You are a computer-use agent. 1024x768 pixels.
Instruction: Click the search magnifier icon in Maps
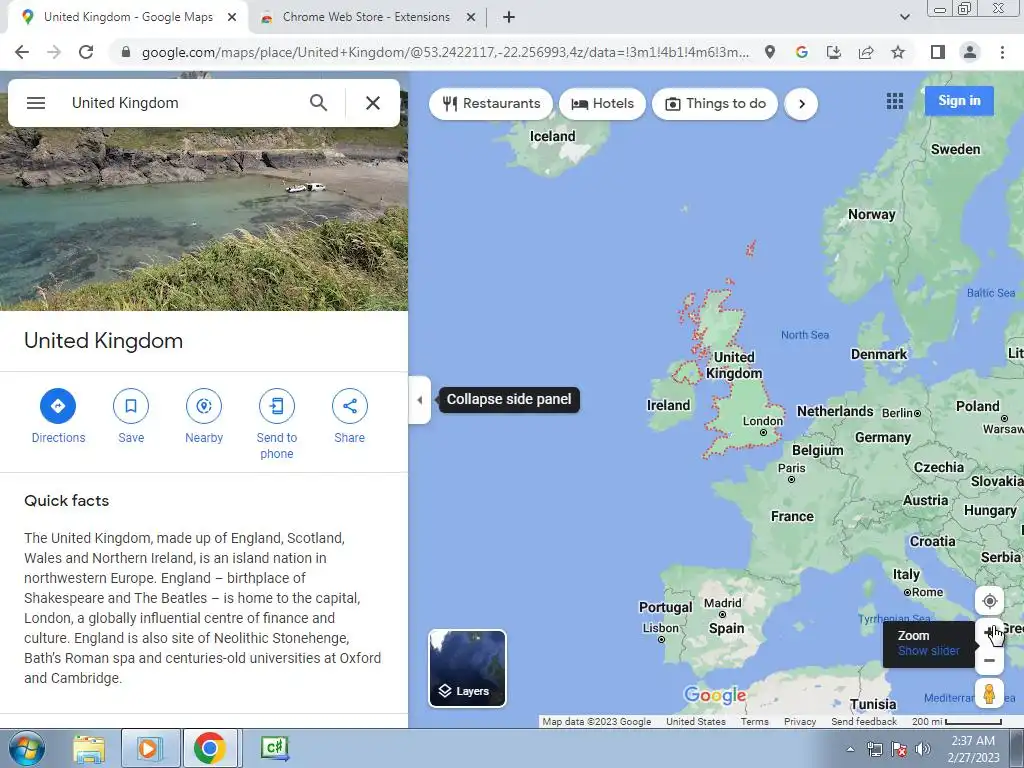pos(318,103)
